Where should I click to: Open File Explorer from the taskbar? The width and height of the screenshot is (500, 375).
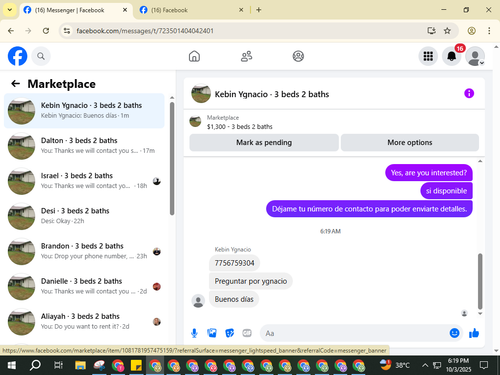coord(80,365)
